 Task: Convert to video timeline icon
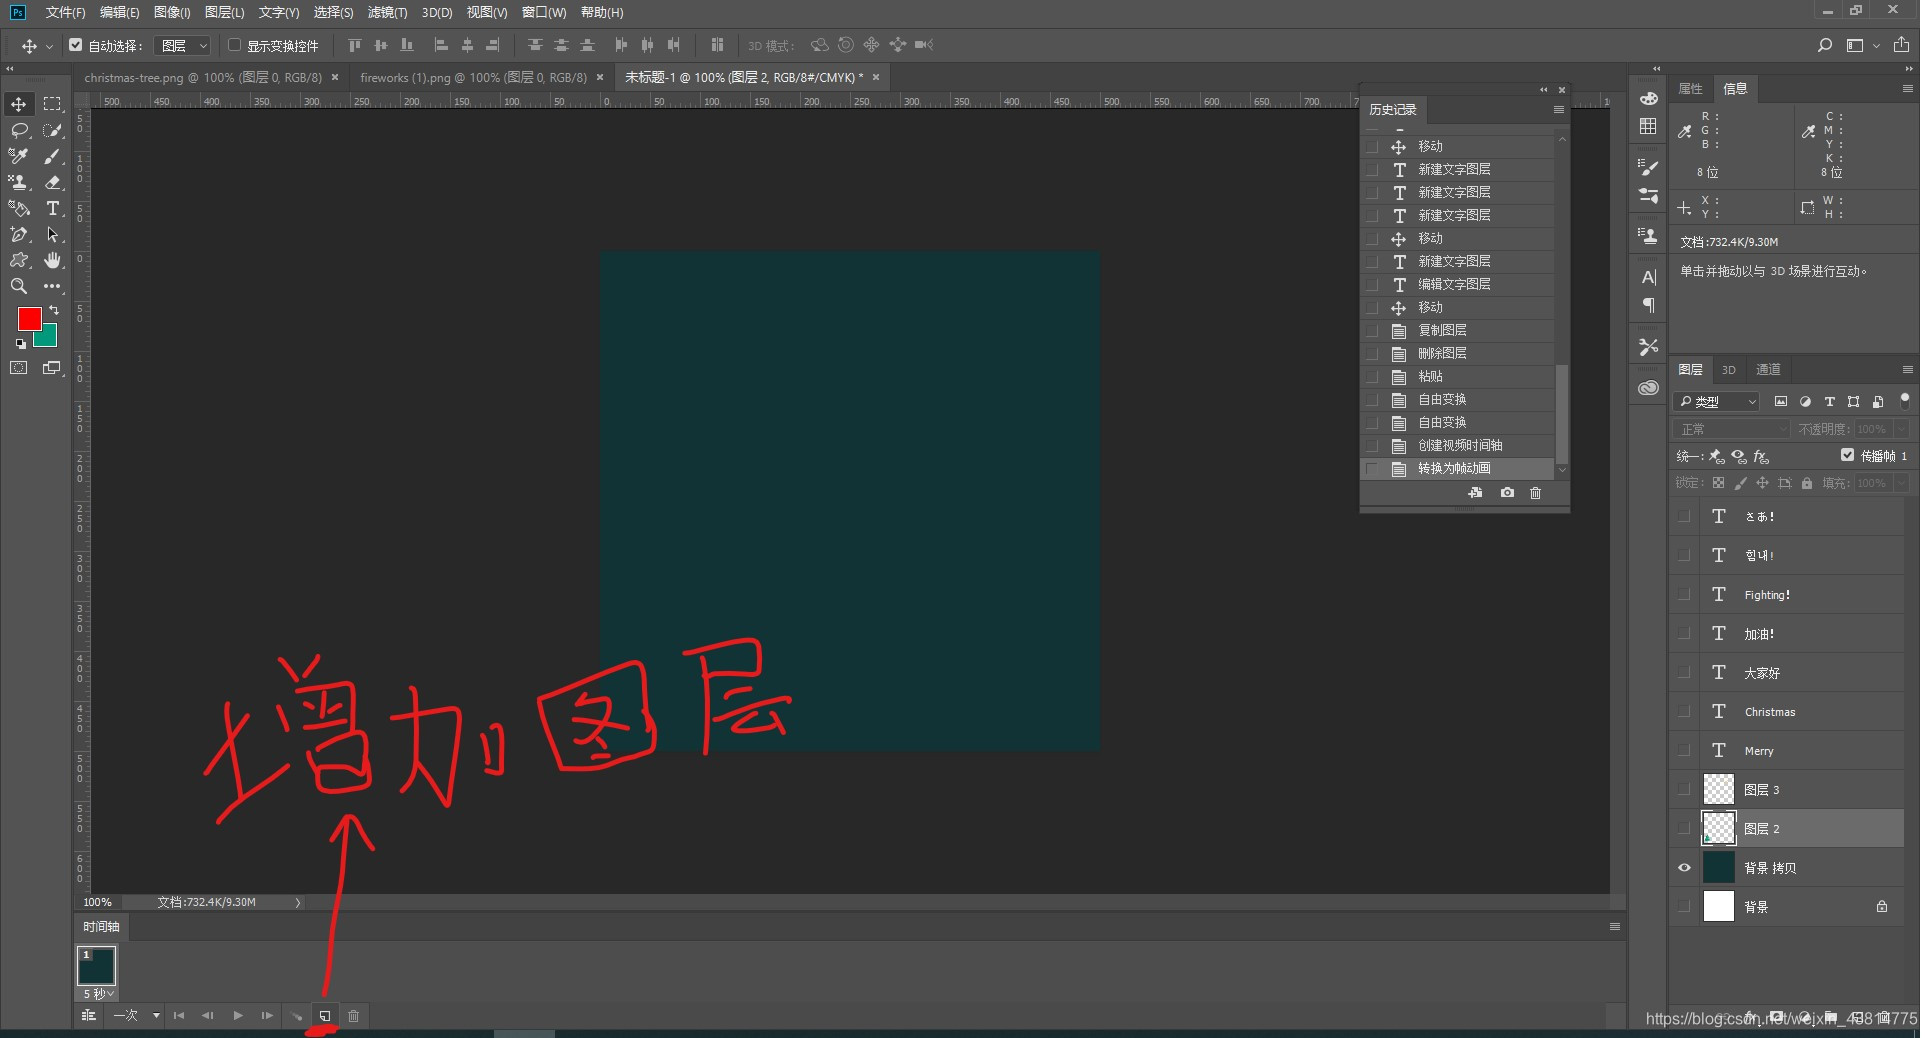89,1016
